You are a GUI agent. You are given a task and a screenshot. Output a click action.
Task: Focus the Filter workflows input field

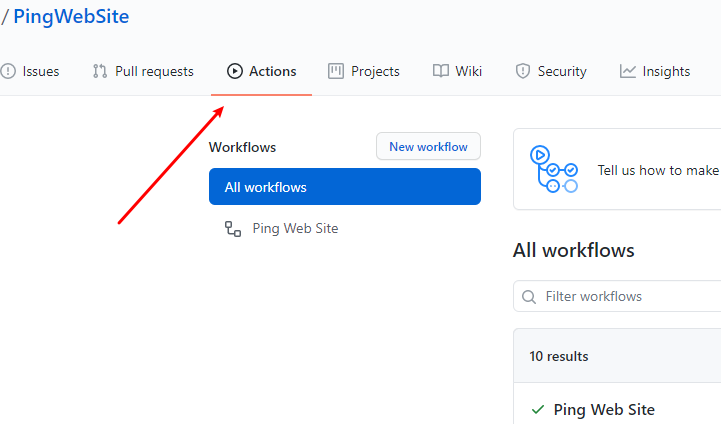pyautogui.click(x=617, y=297)
